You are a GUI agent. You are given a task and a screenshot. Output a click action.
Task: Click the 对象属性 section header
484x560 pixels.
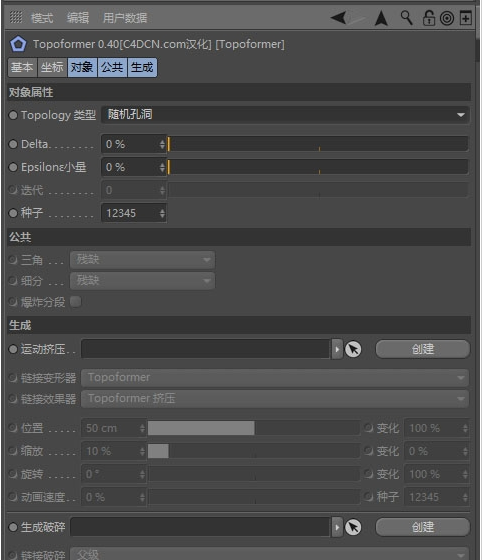click(239, 92)
